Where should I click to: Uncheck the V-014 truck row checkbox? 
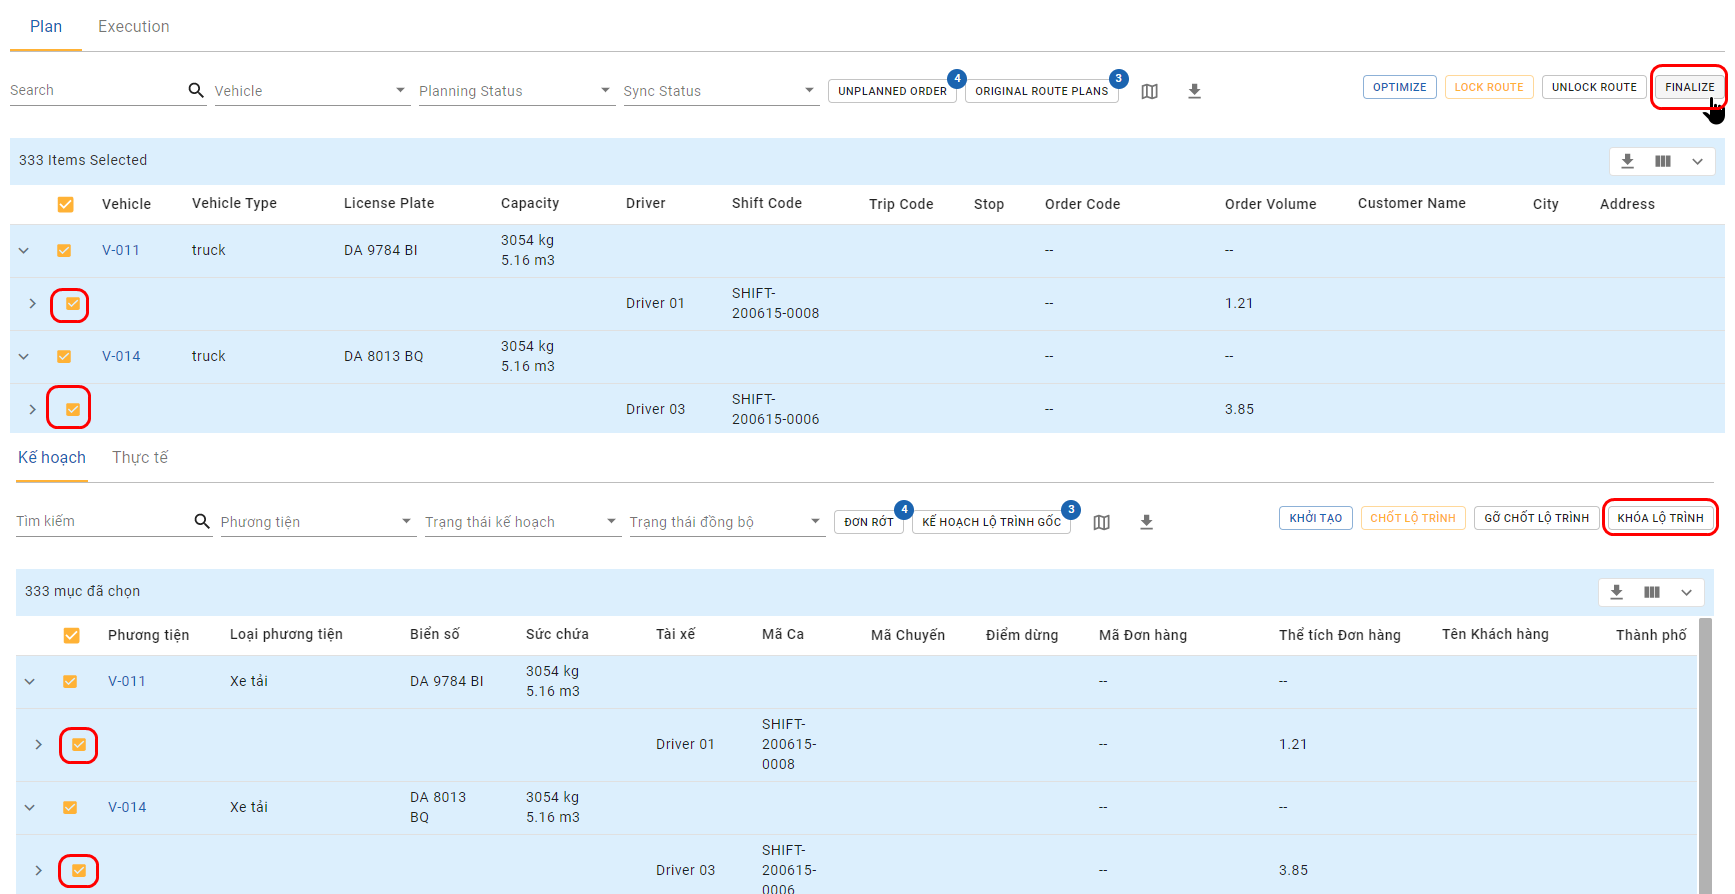64,356
